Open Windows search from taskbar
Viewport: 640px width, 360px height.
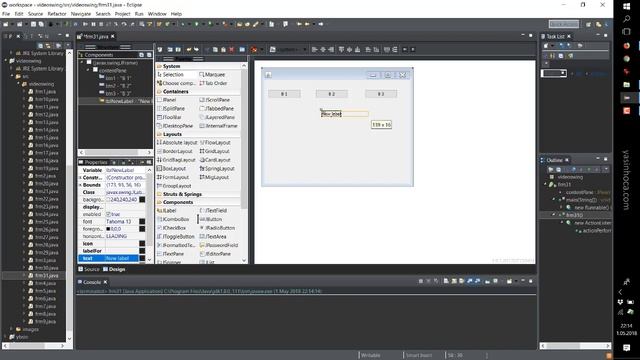click(627, 19)
